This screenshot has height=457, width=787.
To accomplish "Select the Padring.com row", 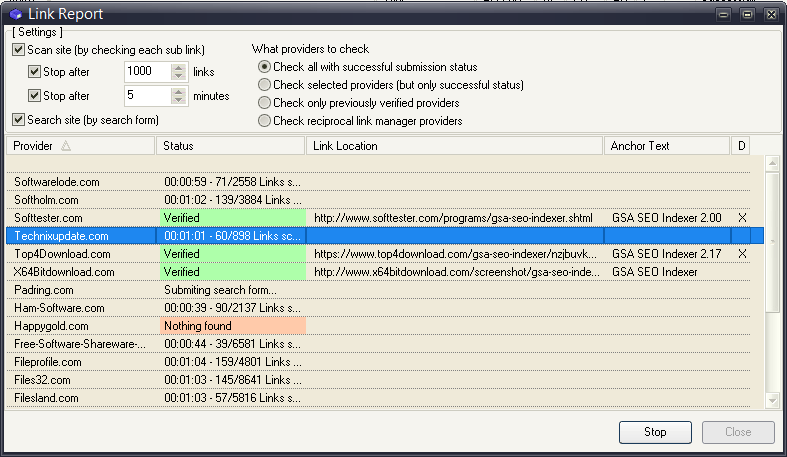I will [378, 290].
